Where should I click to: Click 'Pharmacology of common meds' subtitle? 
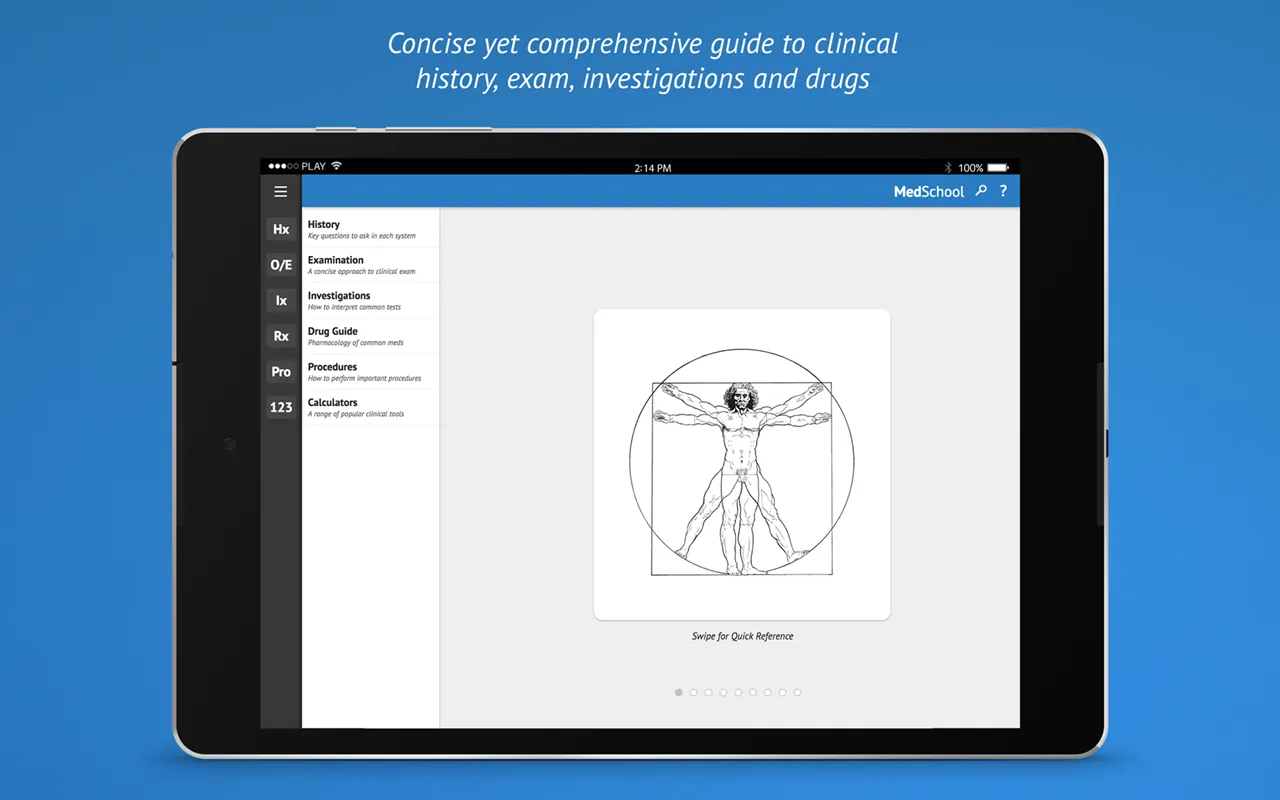coord(356,343)
